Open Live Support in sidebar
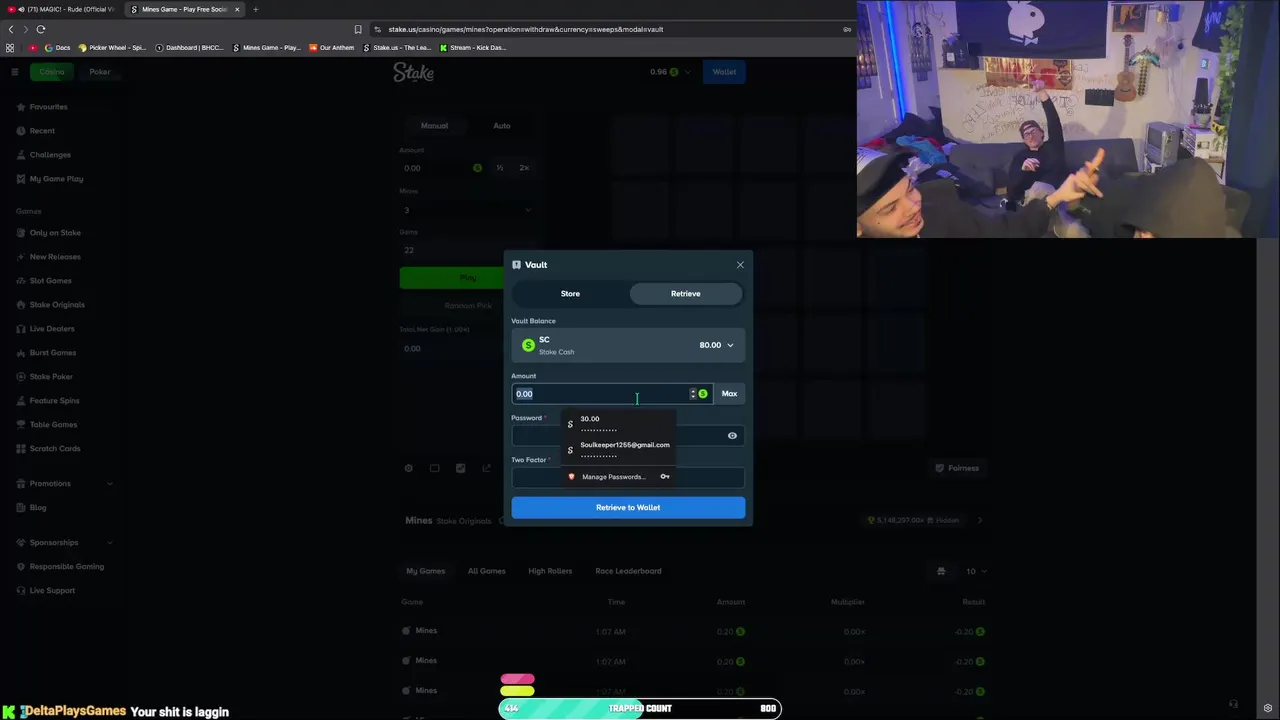 (52, 591)
